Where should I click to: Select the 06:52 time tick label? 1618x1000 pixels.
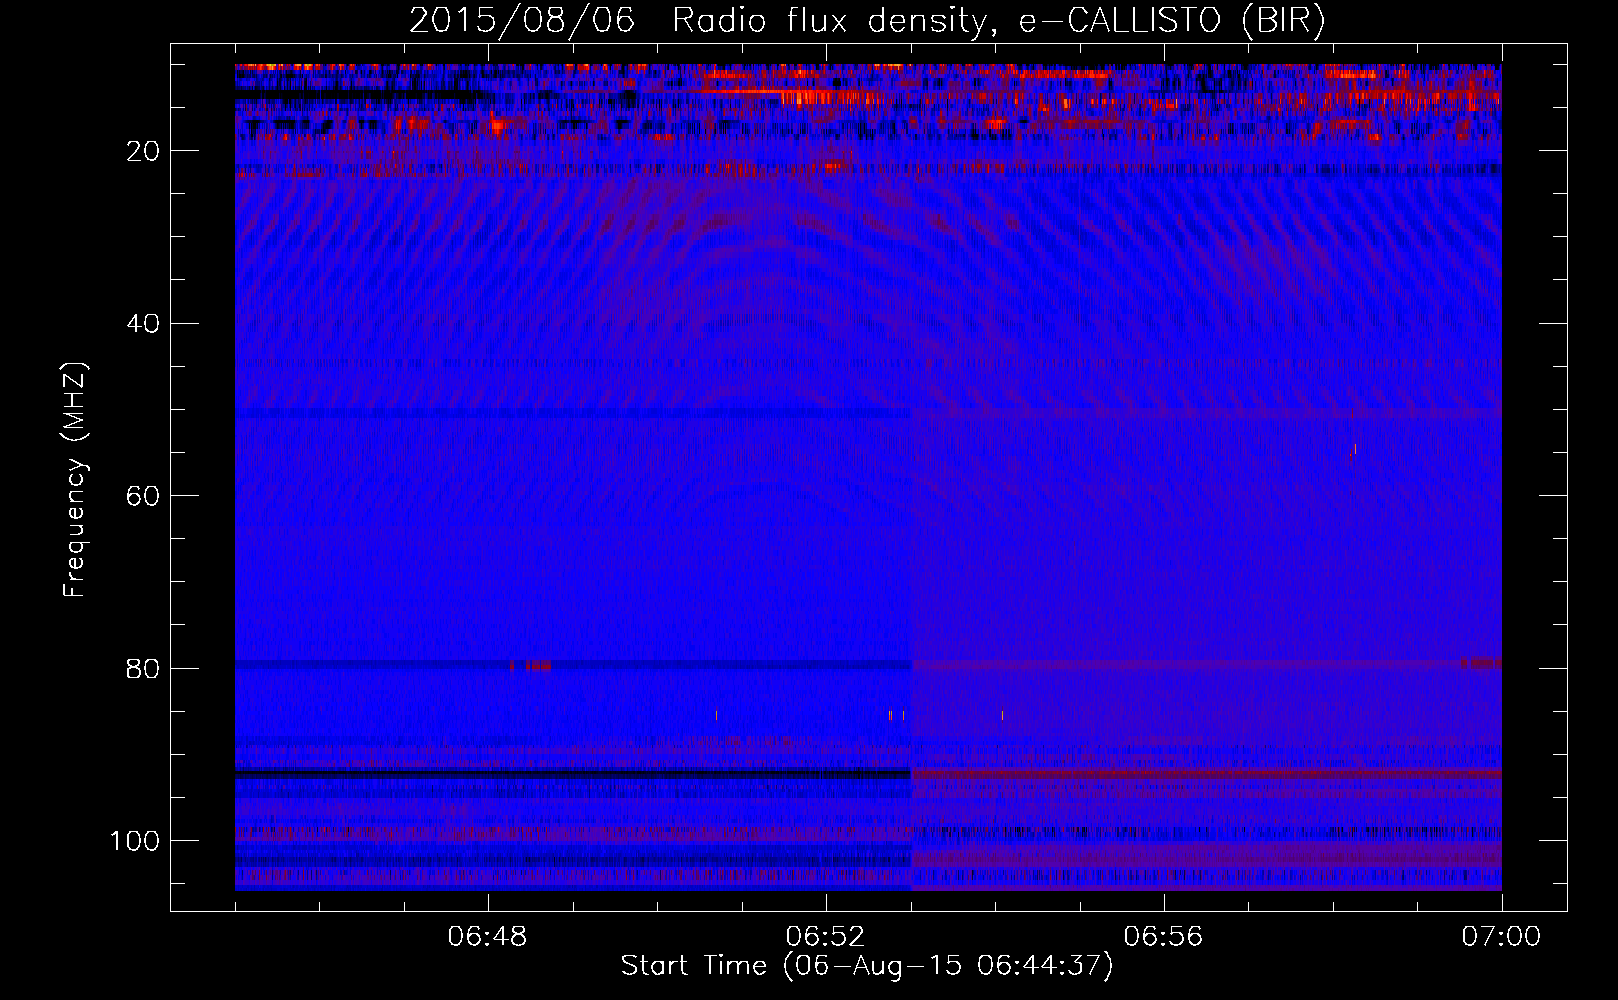click(x=826, y=937)
